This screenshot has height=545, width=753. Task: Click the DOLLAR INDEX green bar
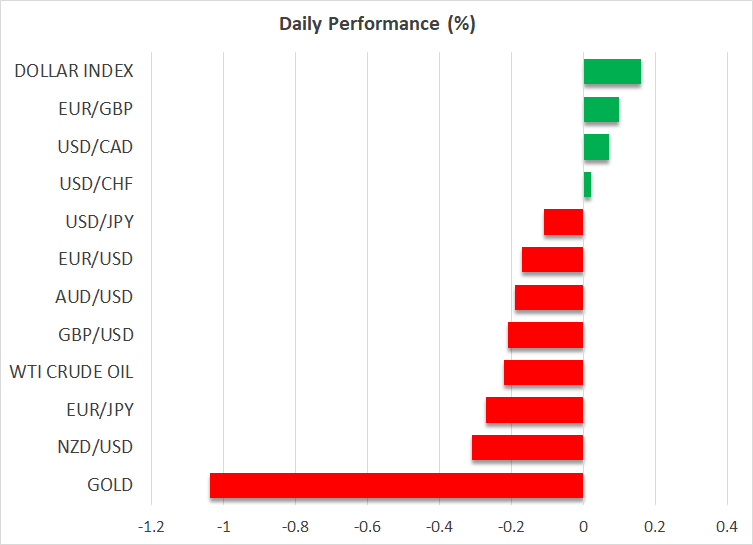tap(612, 72)
